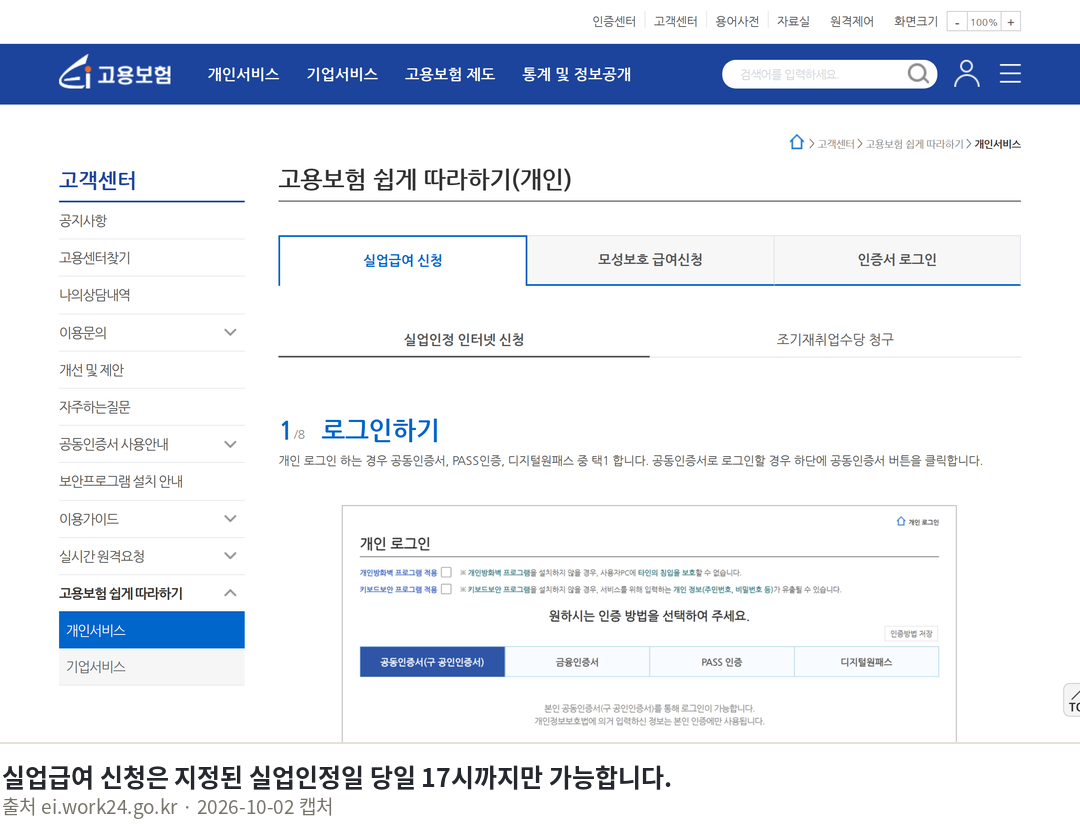This screenshot has width=1080, height=829.
Task: Open 자료실 top link
Action: click(793, 21)
